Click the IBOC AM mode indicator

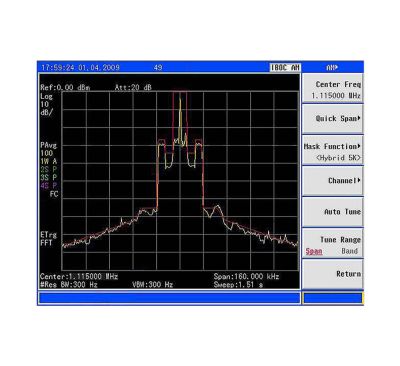click(285, 68)
